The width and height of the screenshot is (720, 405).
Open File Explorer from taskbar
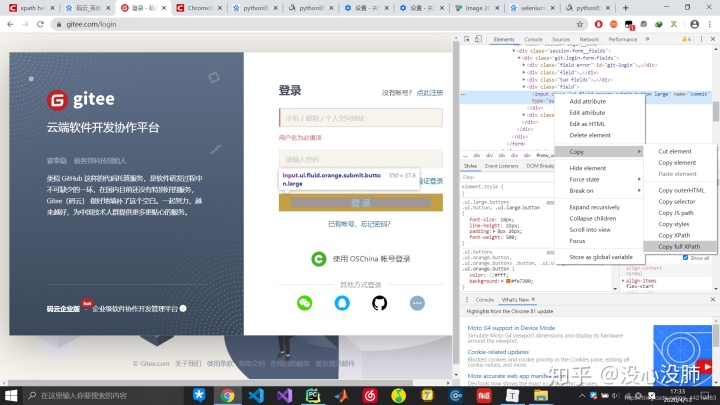click(x=540, y=395)
